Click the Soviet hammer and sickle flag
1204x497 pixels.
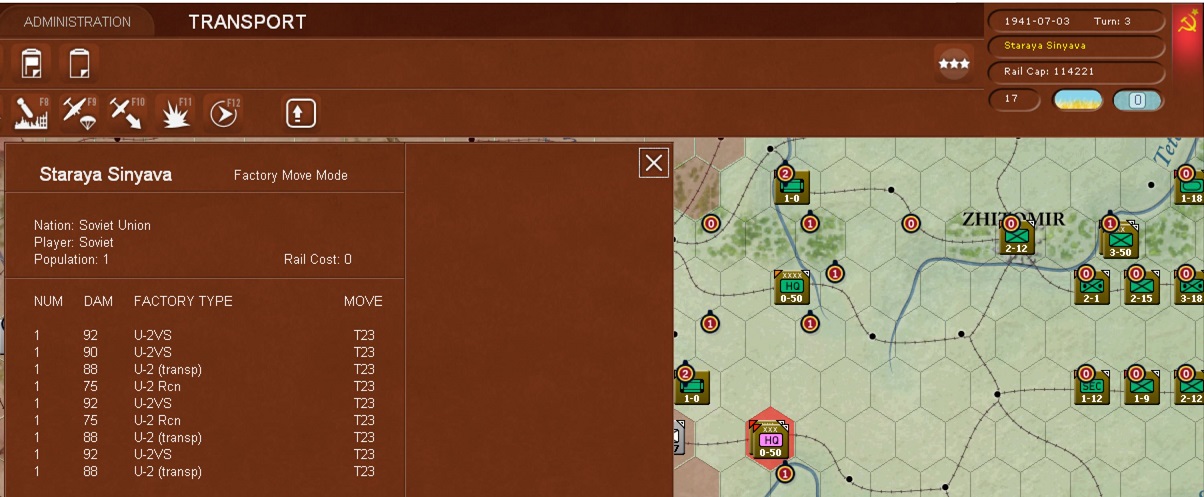tap(1186, 20)
